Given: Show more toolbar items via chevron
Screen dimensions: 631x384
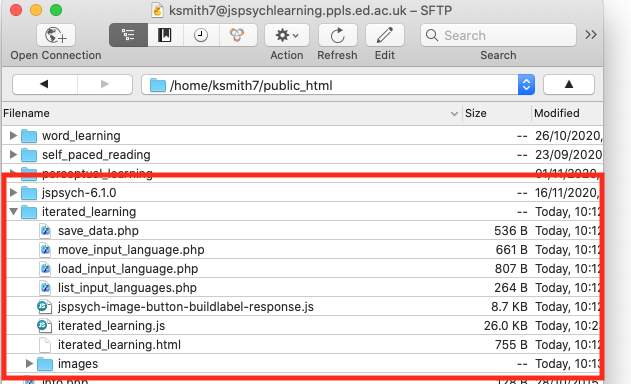Looking at the screenshot, I should (x=591, y=35).
